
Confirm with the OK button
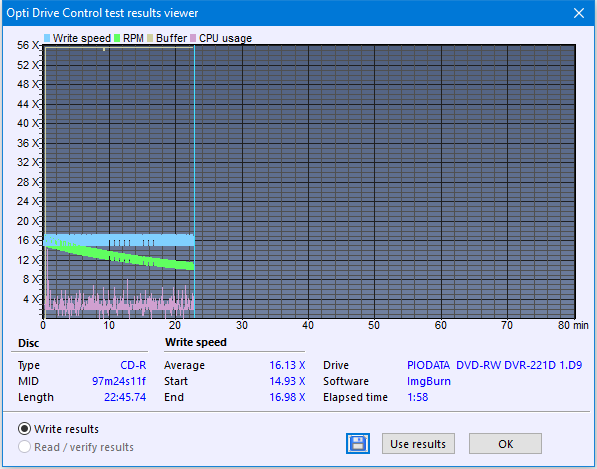click(x=505, y=443)
